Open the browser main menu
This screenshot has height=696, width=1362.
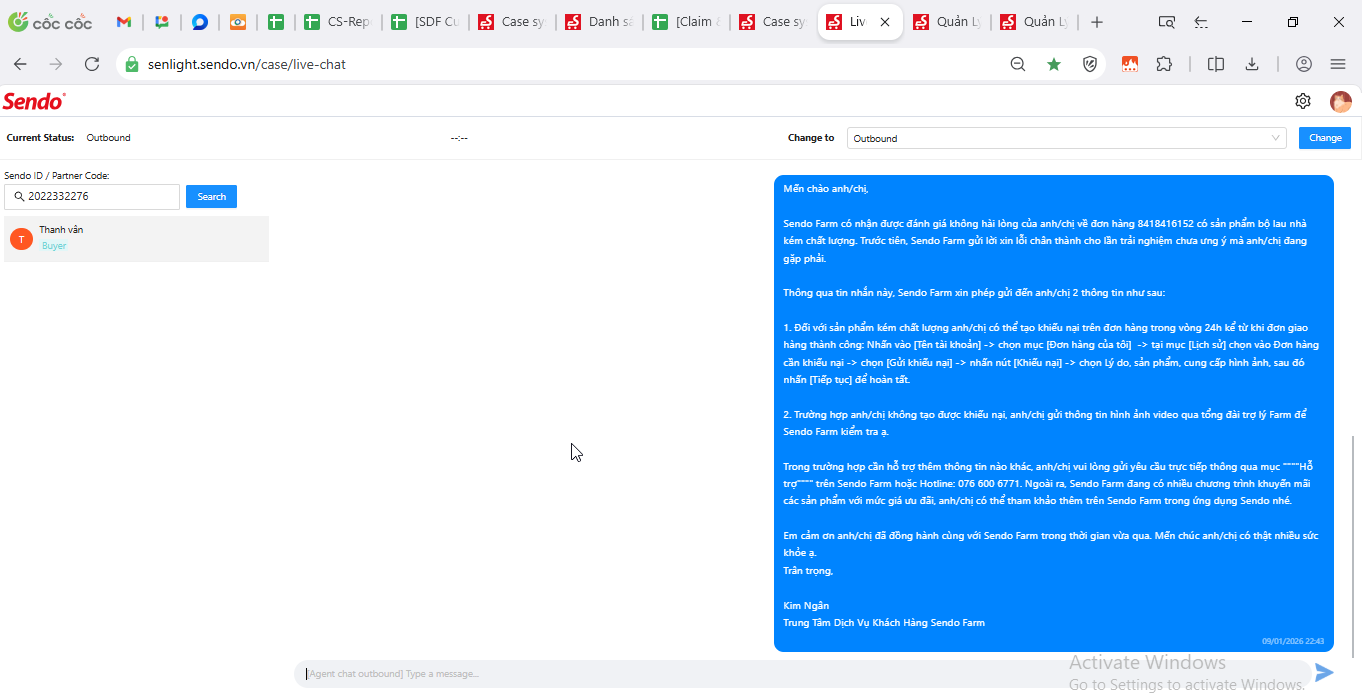1338,64
